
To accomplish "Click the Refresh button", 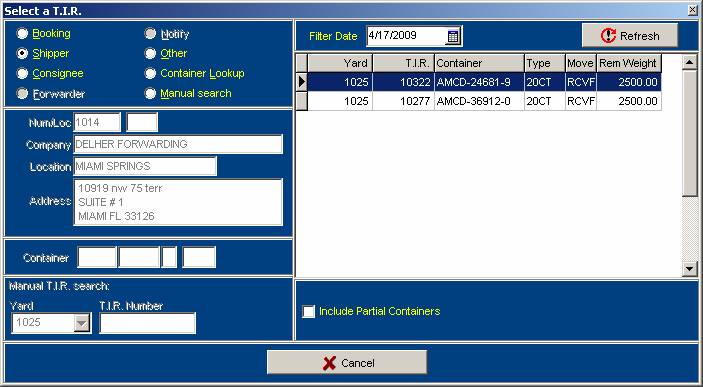I will 630,35.
